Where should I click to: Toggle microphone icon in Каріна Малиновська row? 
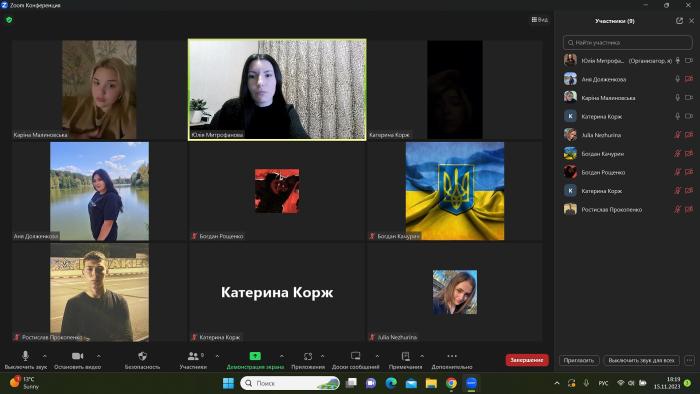point(678,97)
